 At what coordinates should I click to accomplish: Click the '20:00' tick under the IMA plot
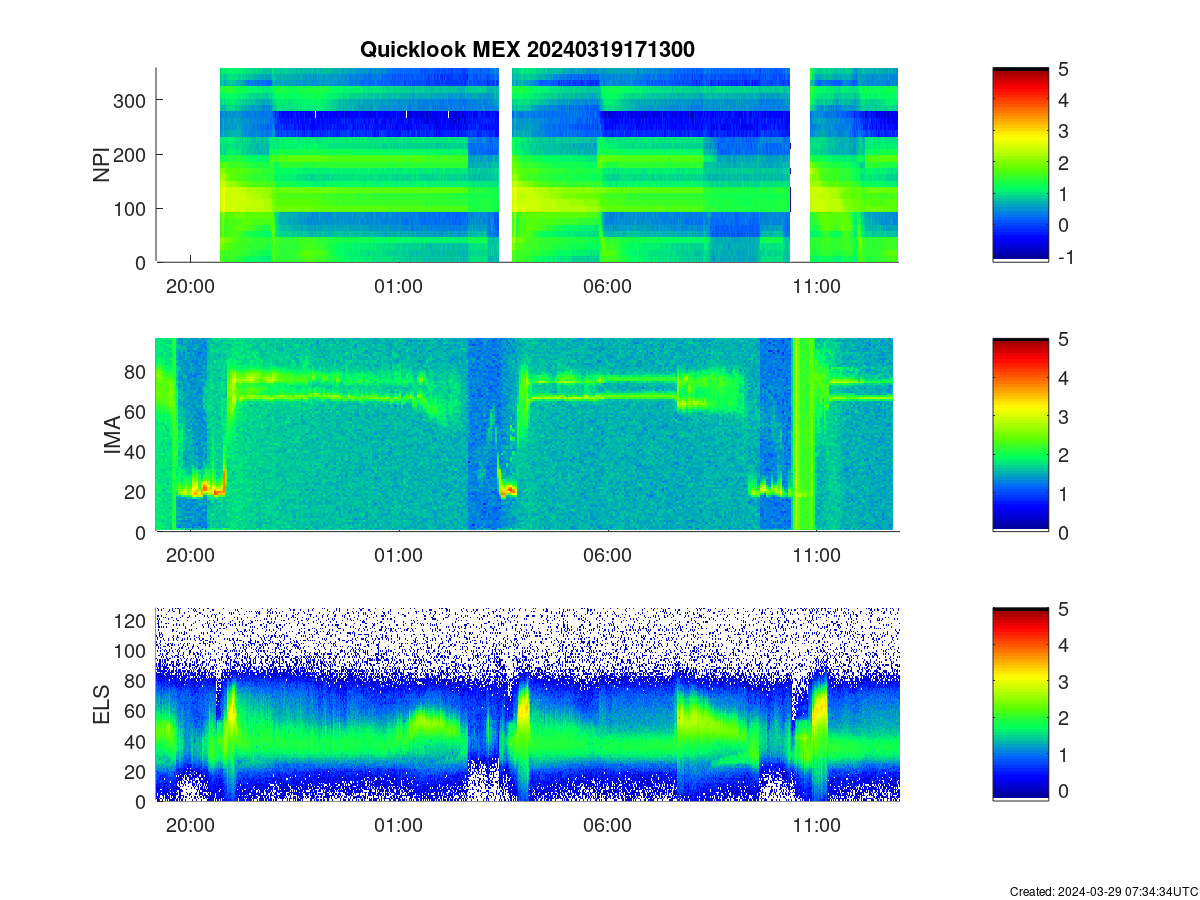pyautogui.click(x=190, y=555)
